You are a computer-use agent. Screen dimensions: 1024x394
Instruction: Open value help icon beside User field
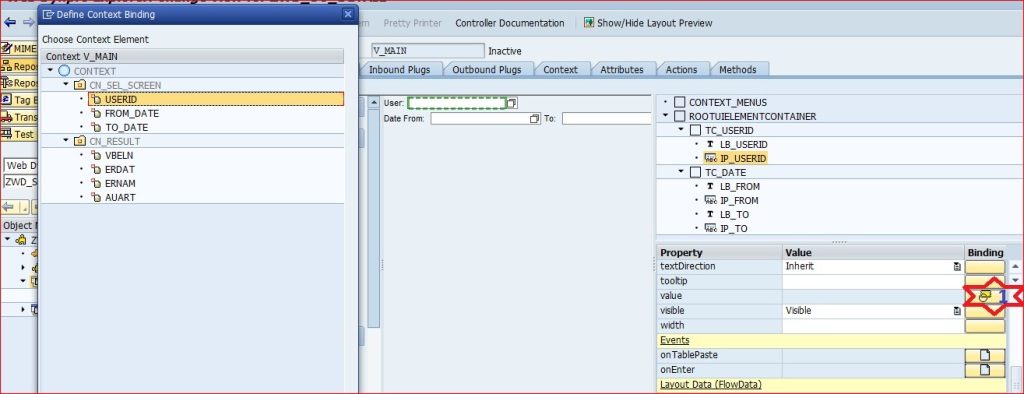pos(512,103)
